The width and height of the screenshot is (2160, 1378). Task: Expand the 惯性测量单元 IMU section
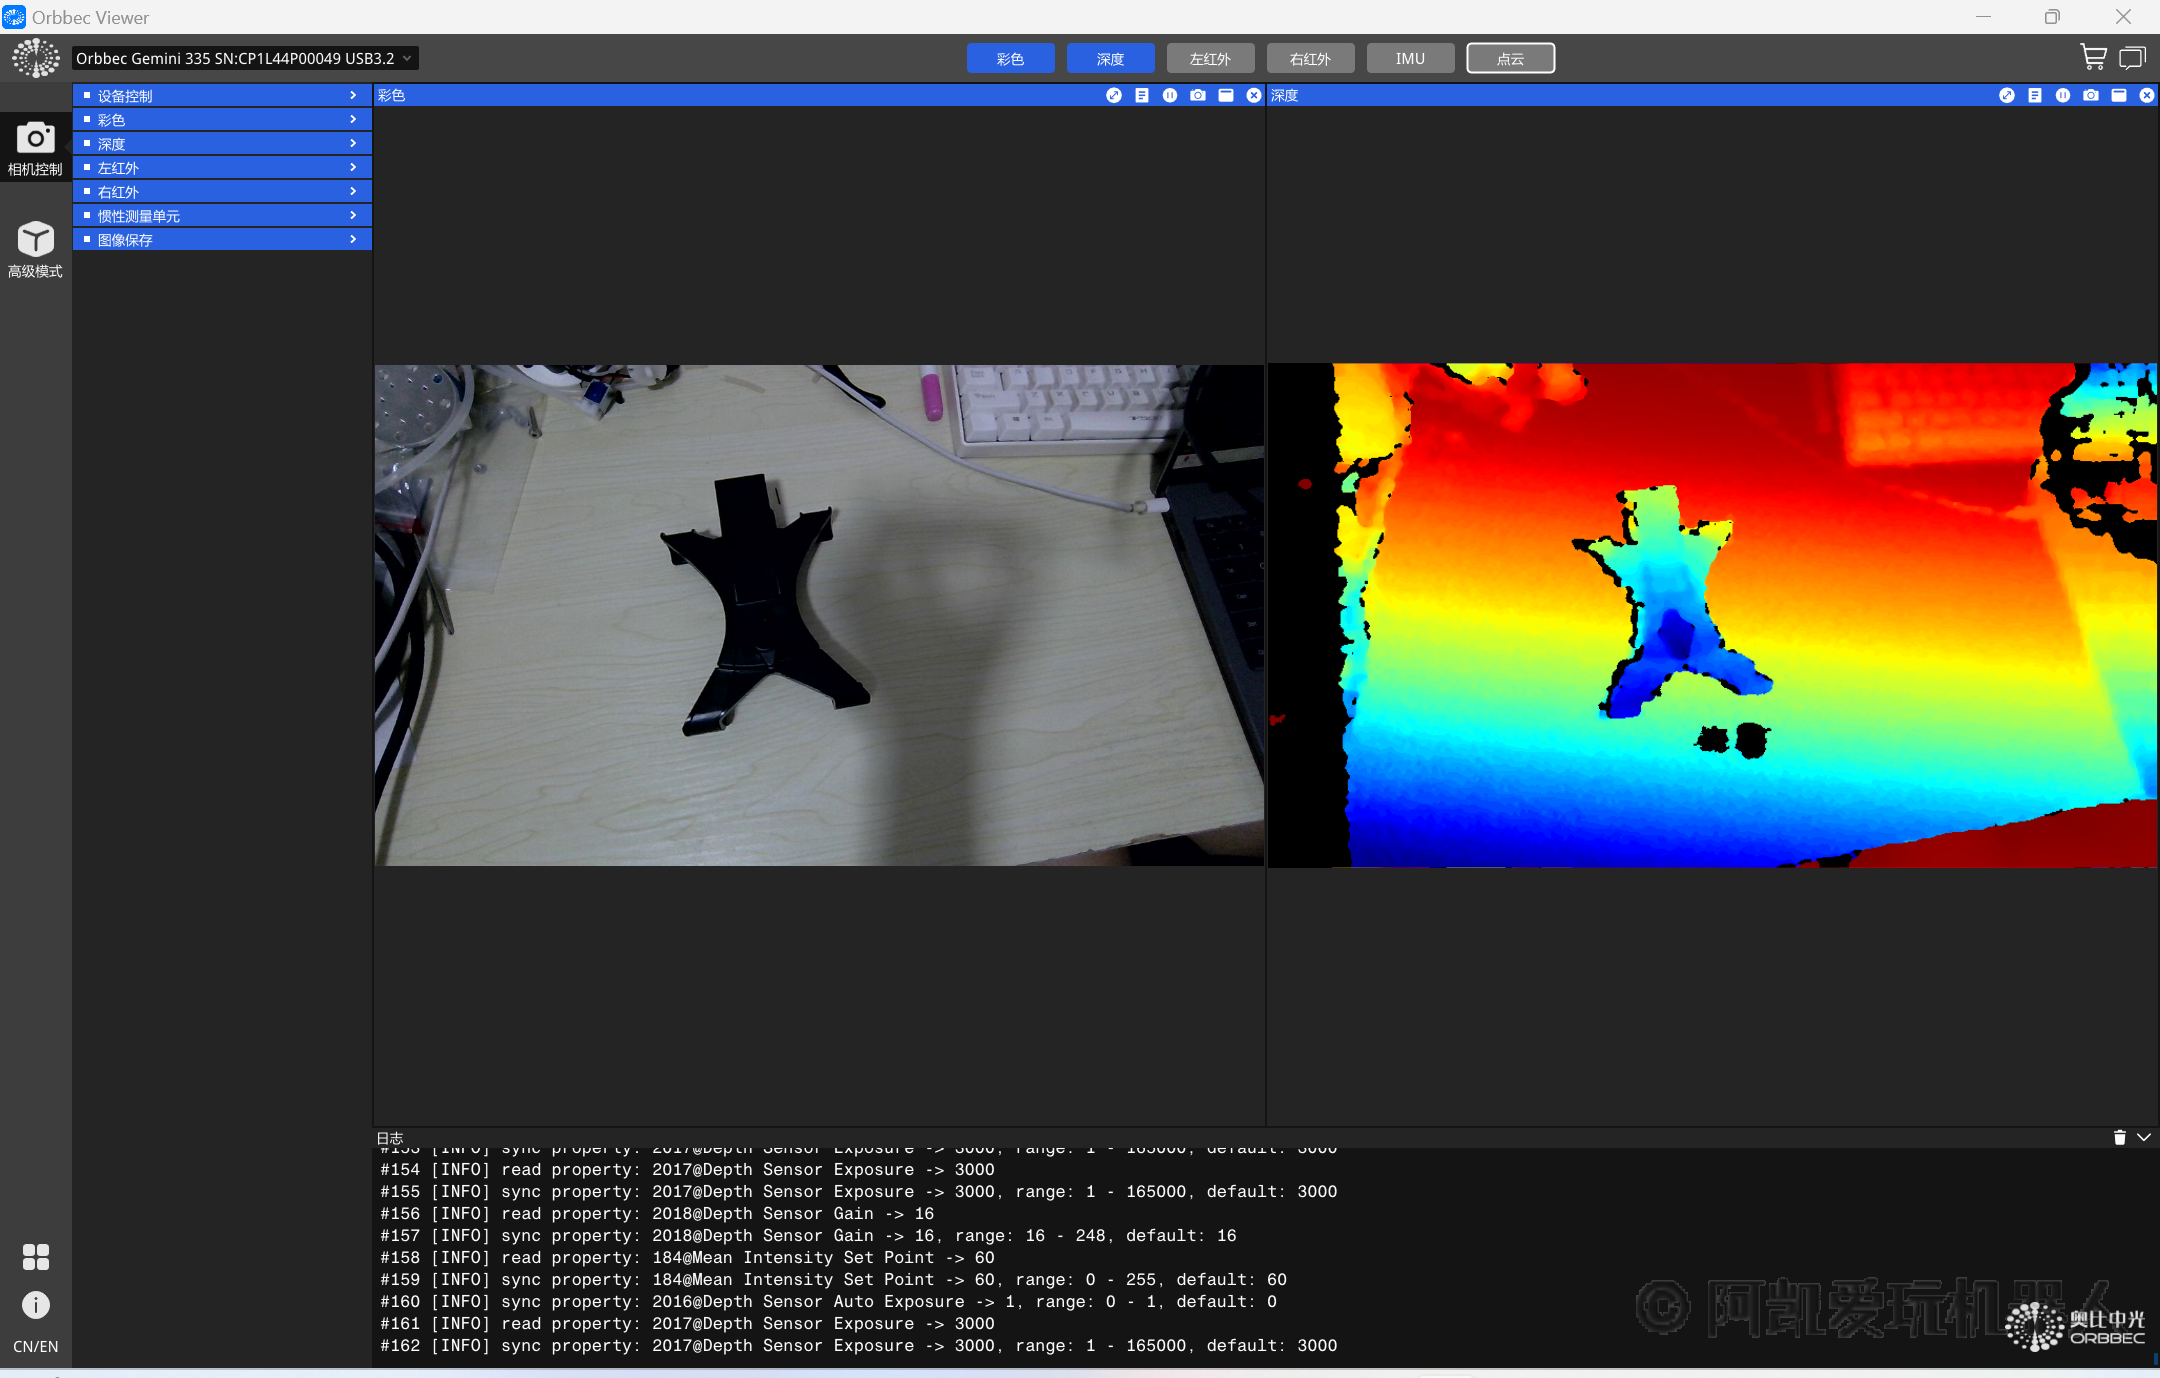point(222,216)
